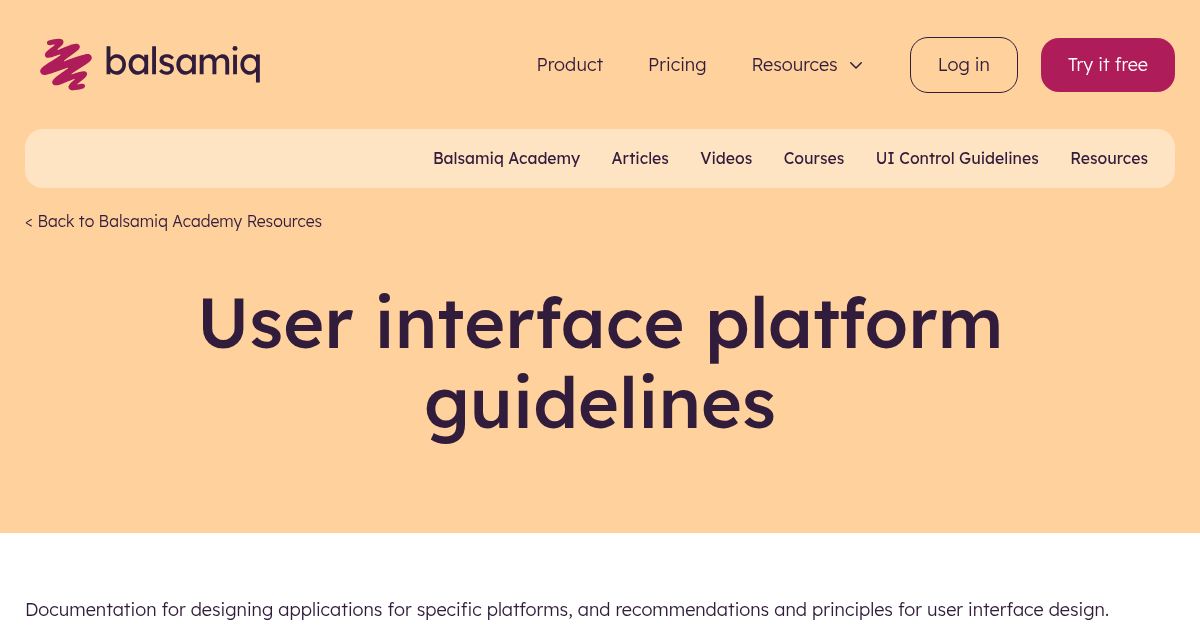This screenshot has width=1200, height=627.
Task: Open the Resources dropdown chevron
Action: 856,65
